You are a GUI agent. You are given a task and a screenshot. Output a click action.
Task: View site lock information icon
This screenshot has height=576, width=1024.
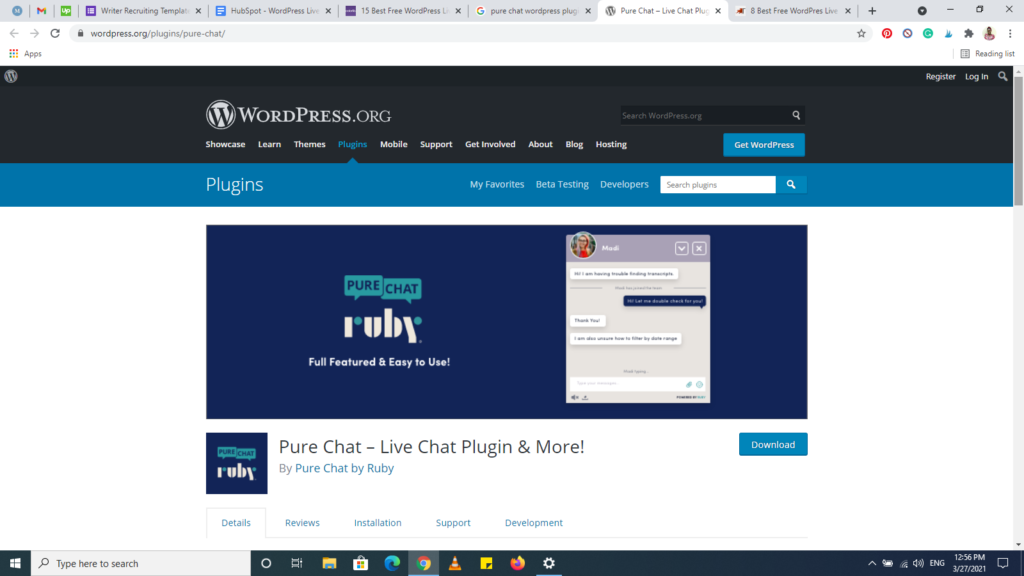[80, 33]
